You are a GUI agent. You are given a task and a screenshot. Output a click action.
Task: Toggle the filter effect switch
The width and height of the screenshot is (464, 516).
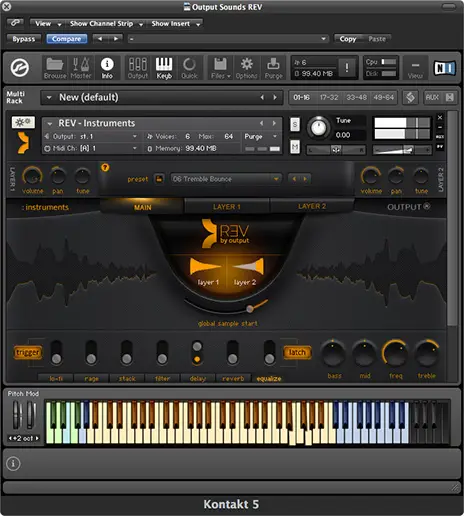[162, 352]
